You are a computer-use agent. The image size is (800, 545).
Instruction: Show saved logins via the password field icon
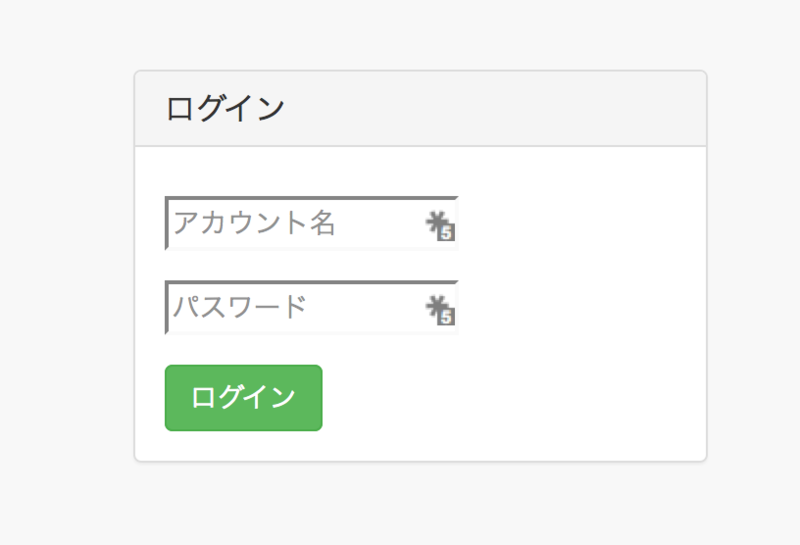coord(440,309)
